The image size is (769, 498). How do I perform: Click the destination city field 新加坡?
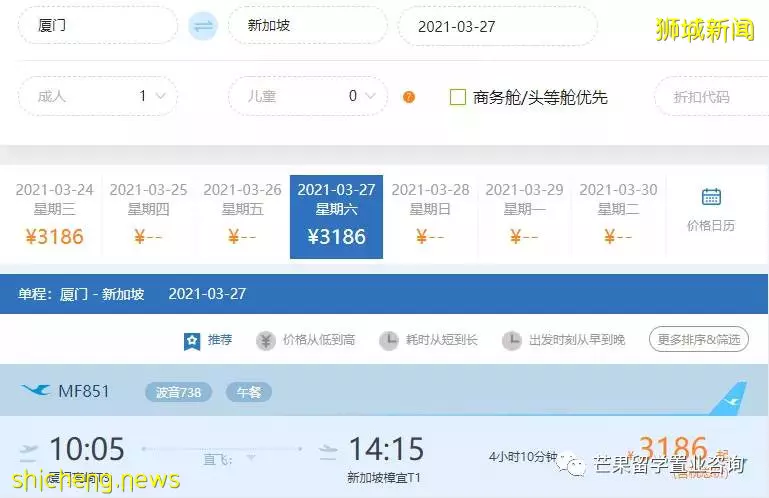pyautogui.click(x=308, y=26)
